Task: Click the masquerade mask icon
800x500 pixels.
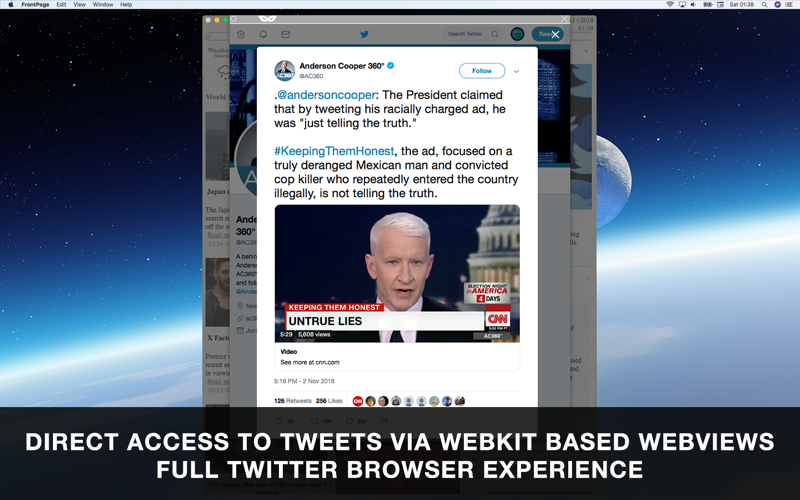Action: [x=267, y=18]
